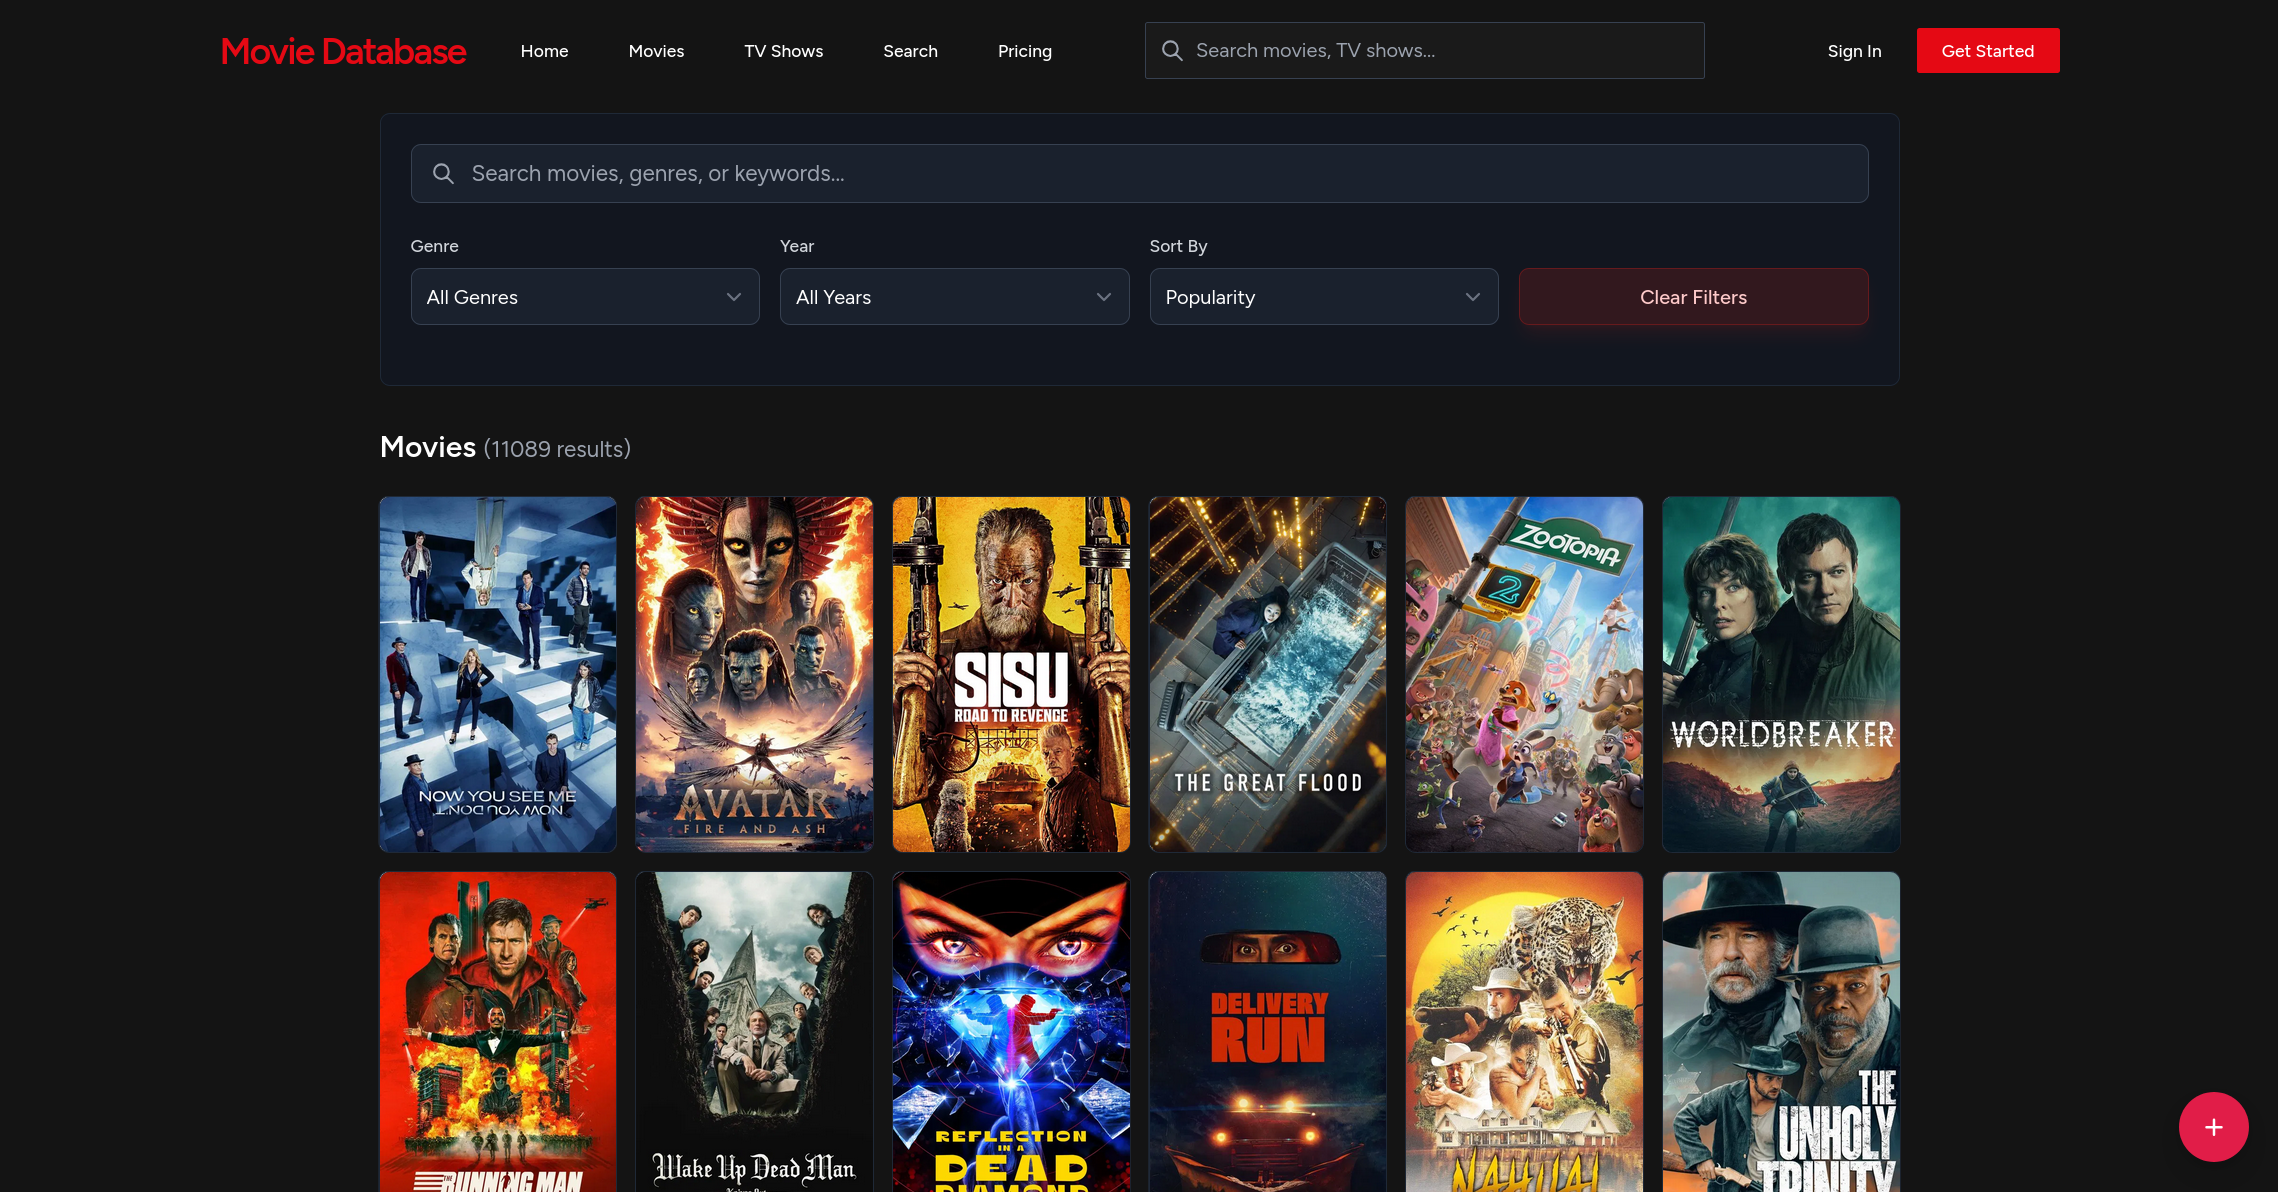The image size is (2278, 1192).
Task: Change sorting via the Popularity dropdown
Action: (1323, 296)
